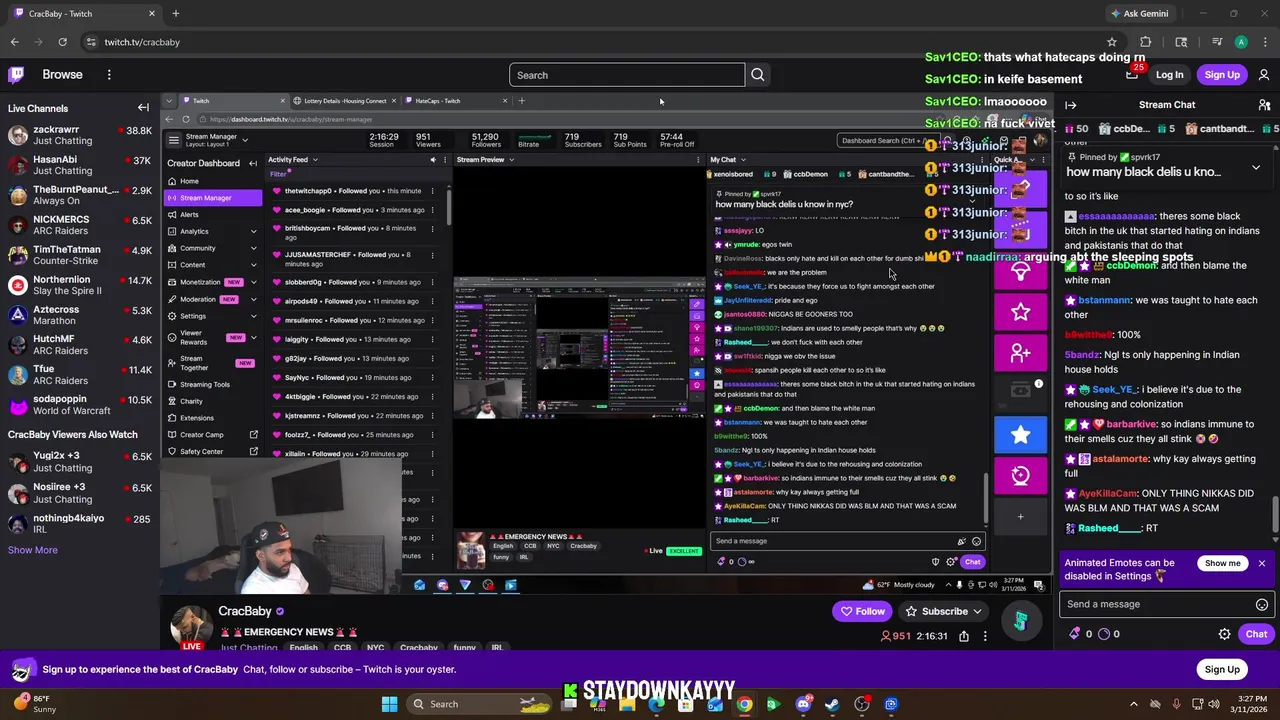The height and width of the screenshot is (720, 1280).
Task: Collapse the Stream Chat panel
Action: [1070, 105]
